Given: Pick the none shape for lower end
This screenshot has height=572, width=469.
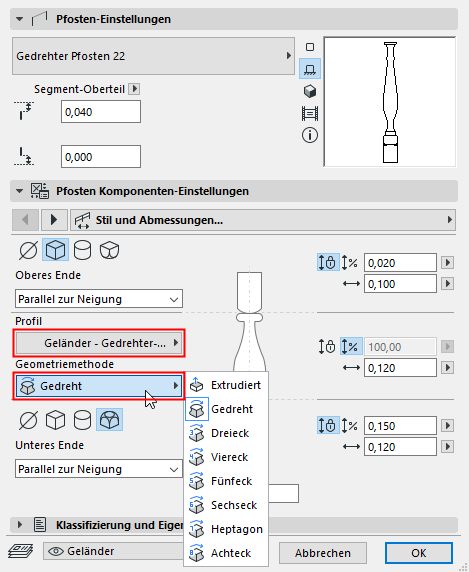Looking at the screenshot, I should coord(28,420).
